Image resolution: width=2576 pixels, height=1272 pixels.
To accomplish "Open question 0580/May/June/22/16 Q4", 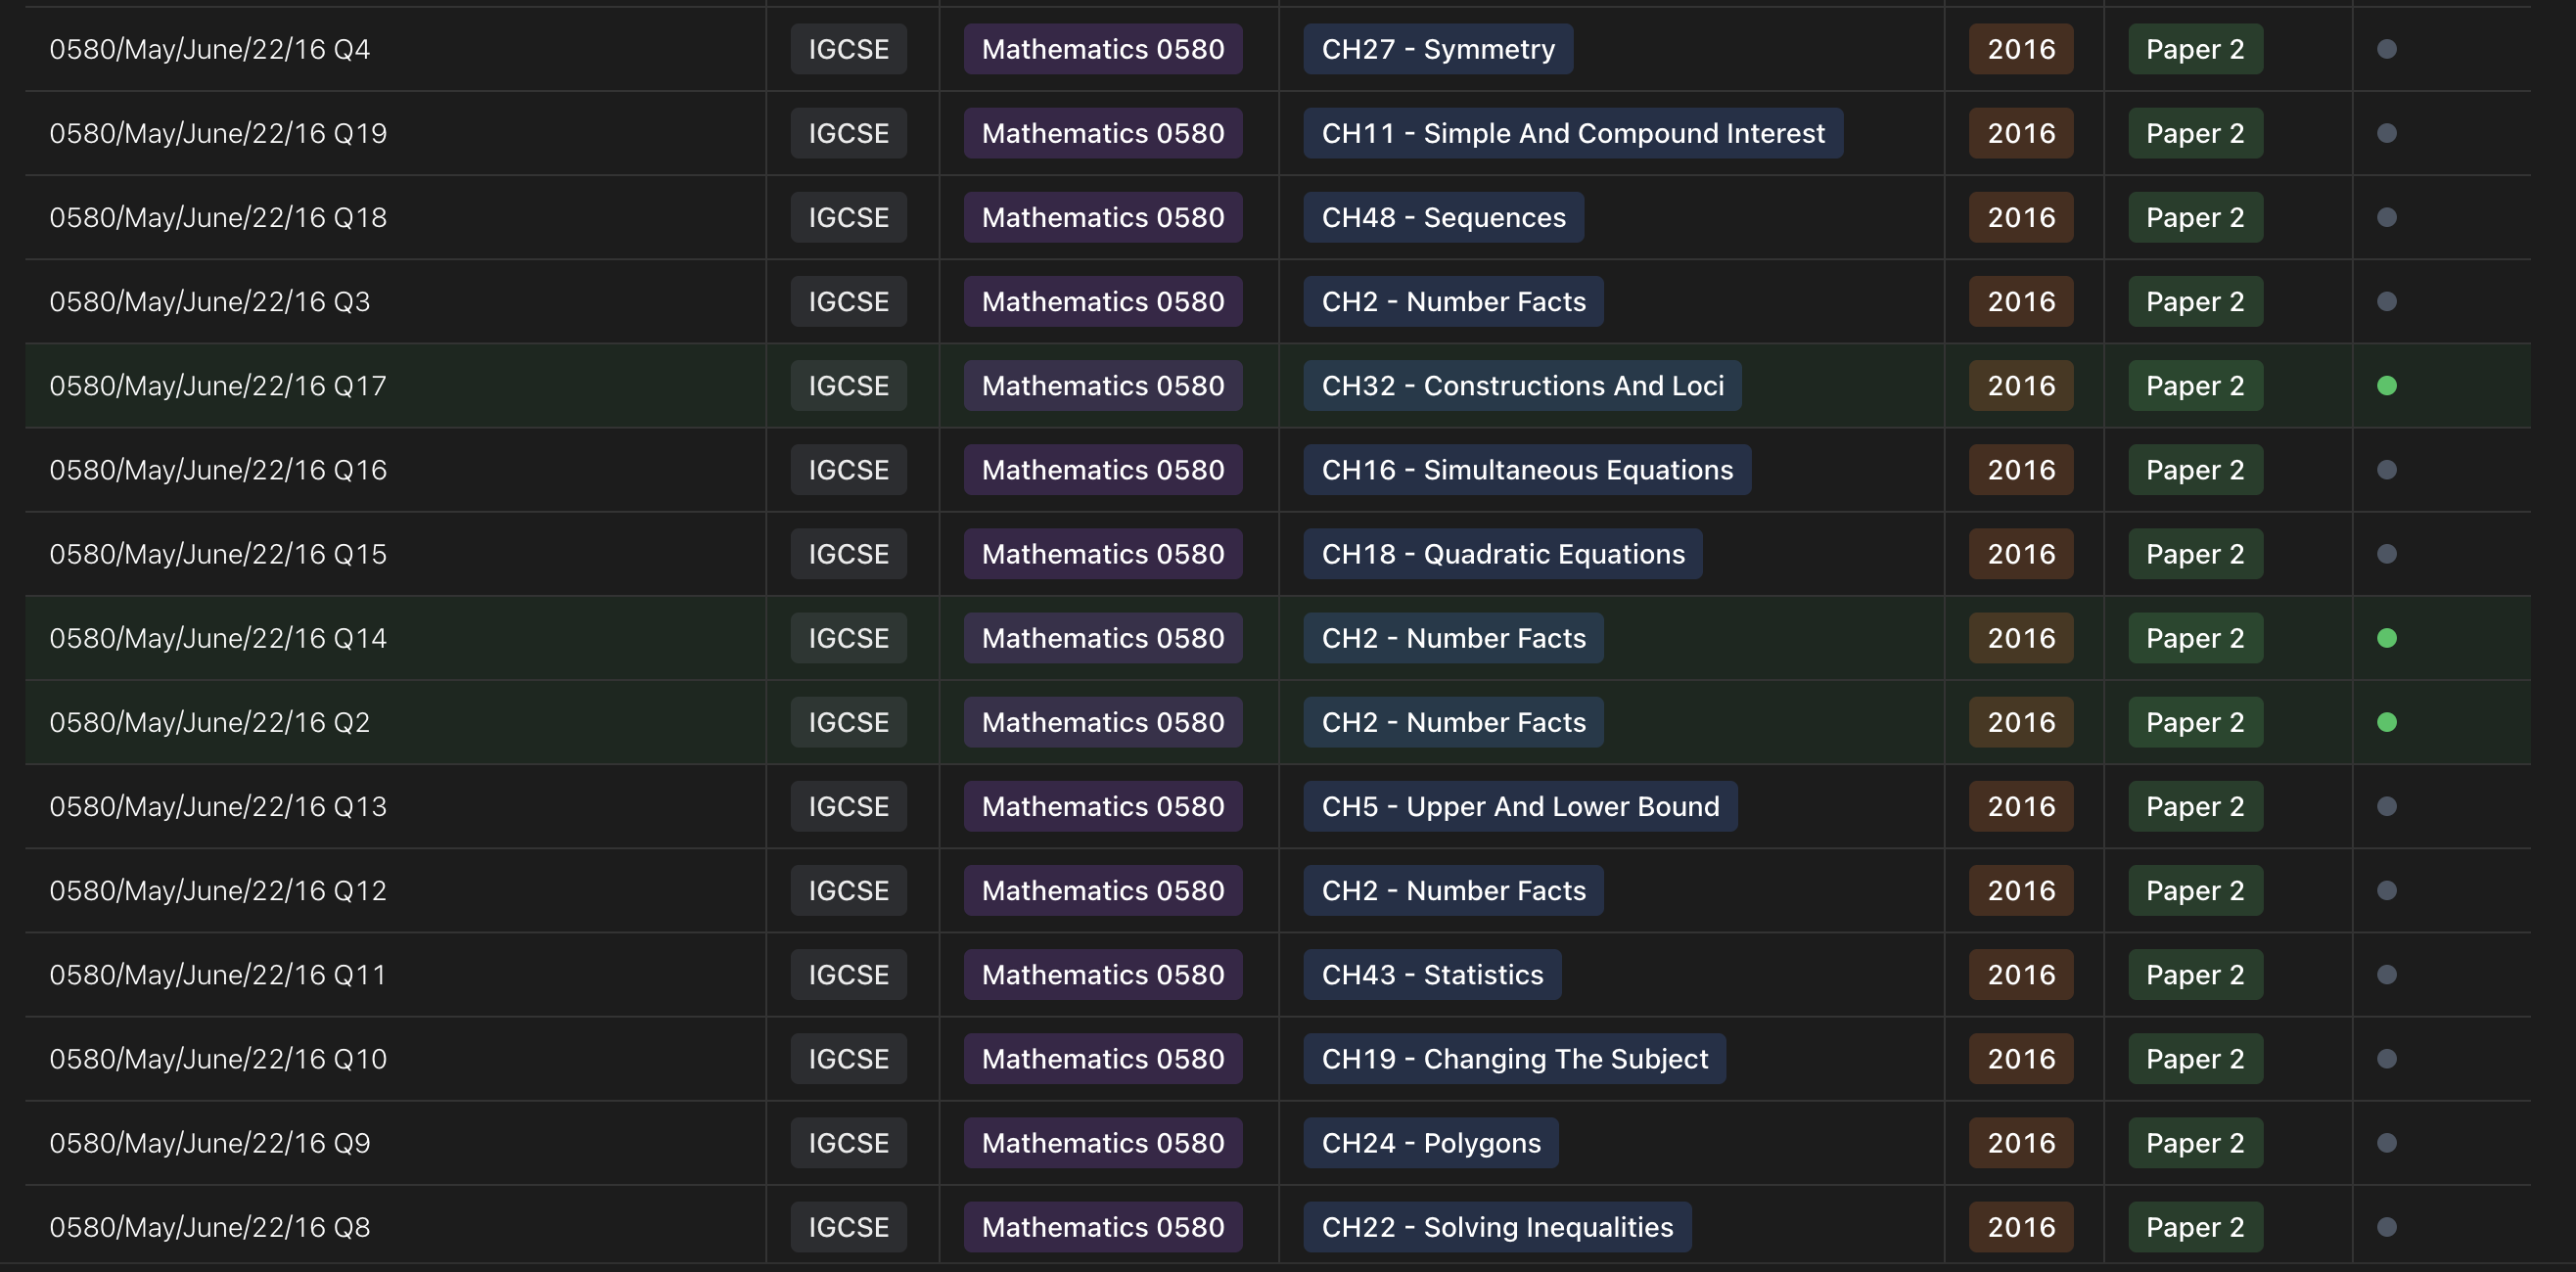I will coord(211,48).
